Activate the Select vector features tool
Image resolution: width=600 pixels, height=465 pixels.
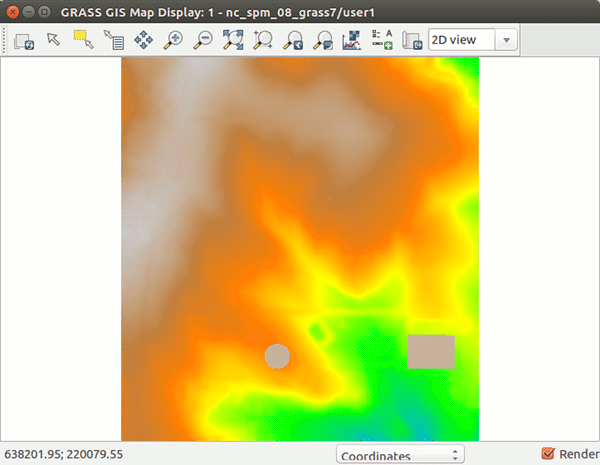[x=83, y=41]
